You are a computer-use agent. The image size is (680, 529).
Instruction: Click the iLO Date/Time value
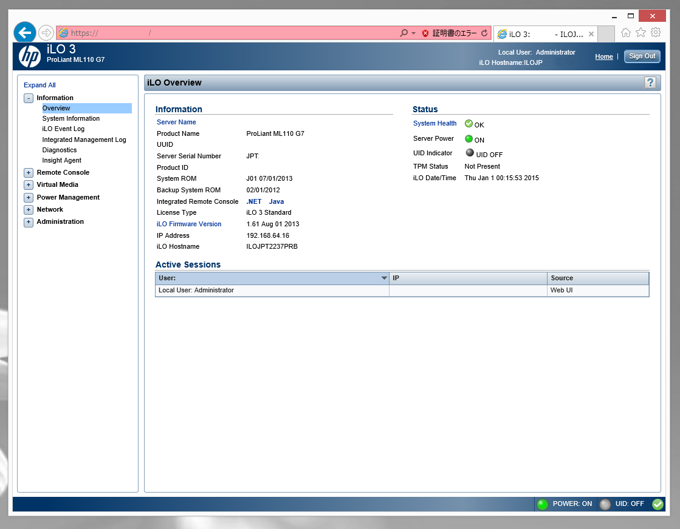point(501,178)
